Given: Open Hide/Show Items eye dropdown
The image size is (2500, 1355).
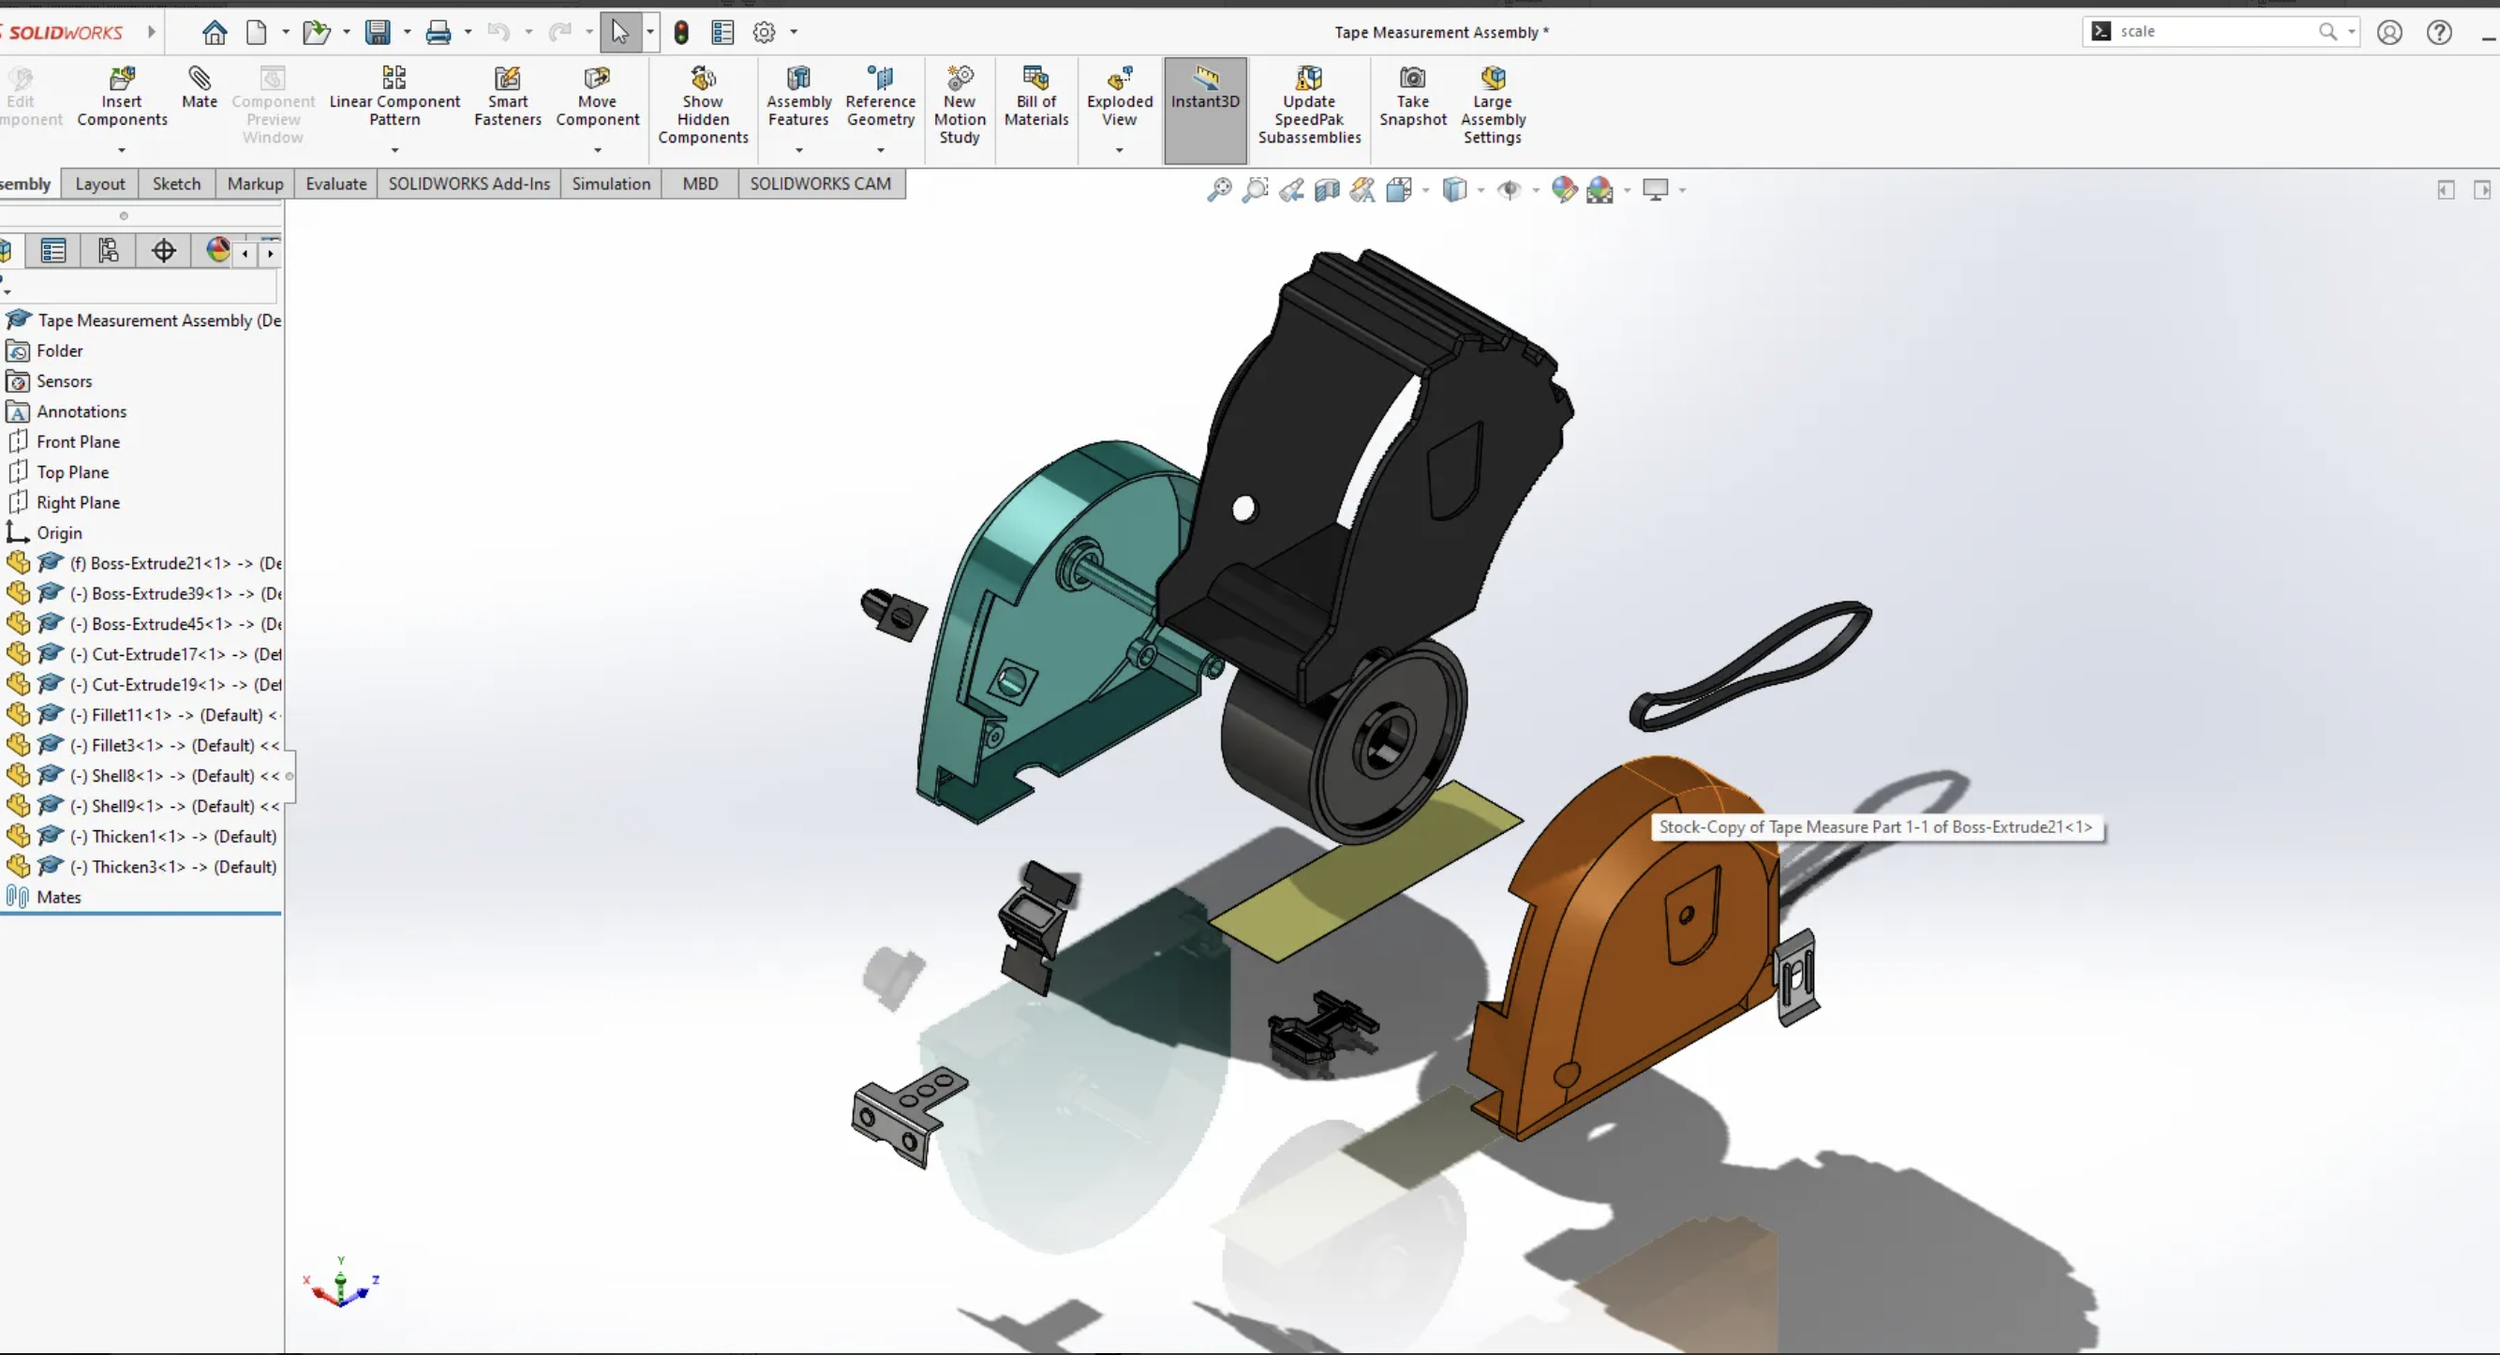Looking at the screenshot, I should coord(1535,190).
